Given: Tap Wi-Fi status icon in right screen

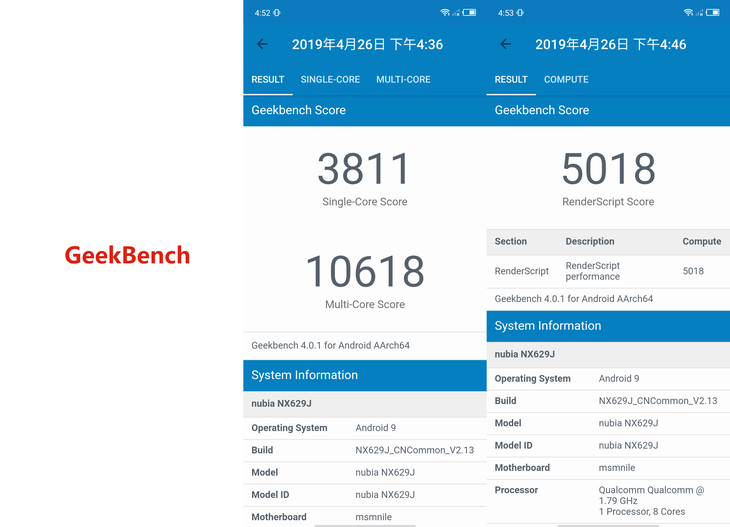Looking at the screenshot, I should pyautogui.click(x=689, y=13).
